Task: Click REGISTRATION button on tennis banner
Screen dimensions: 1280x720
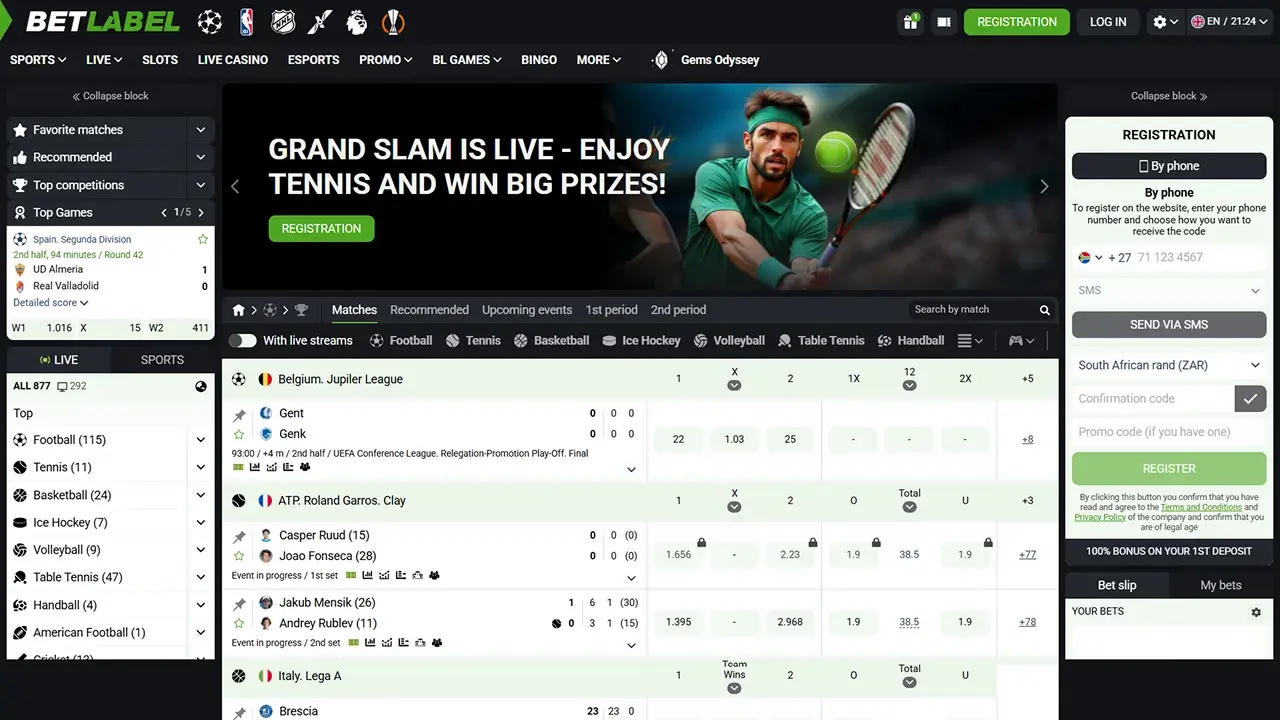Action: click(321, 229)
